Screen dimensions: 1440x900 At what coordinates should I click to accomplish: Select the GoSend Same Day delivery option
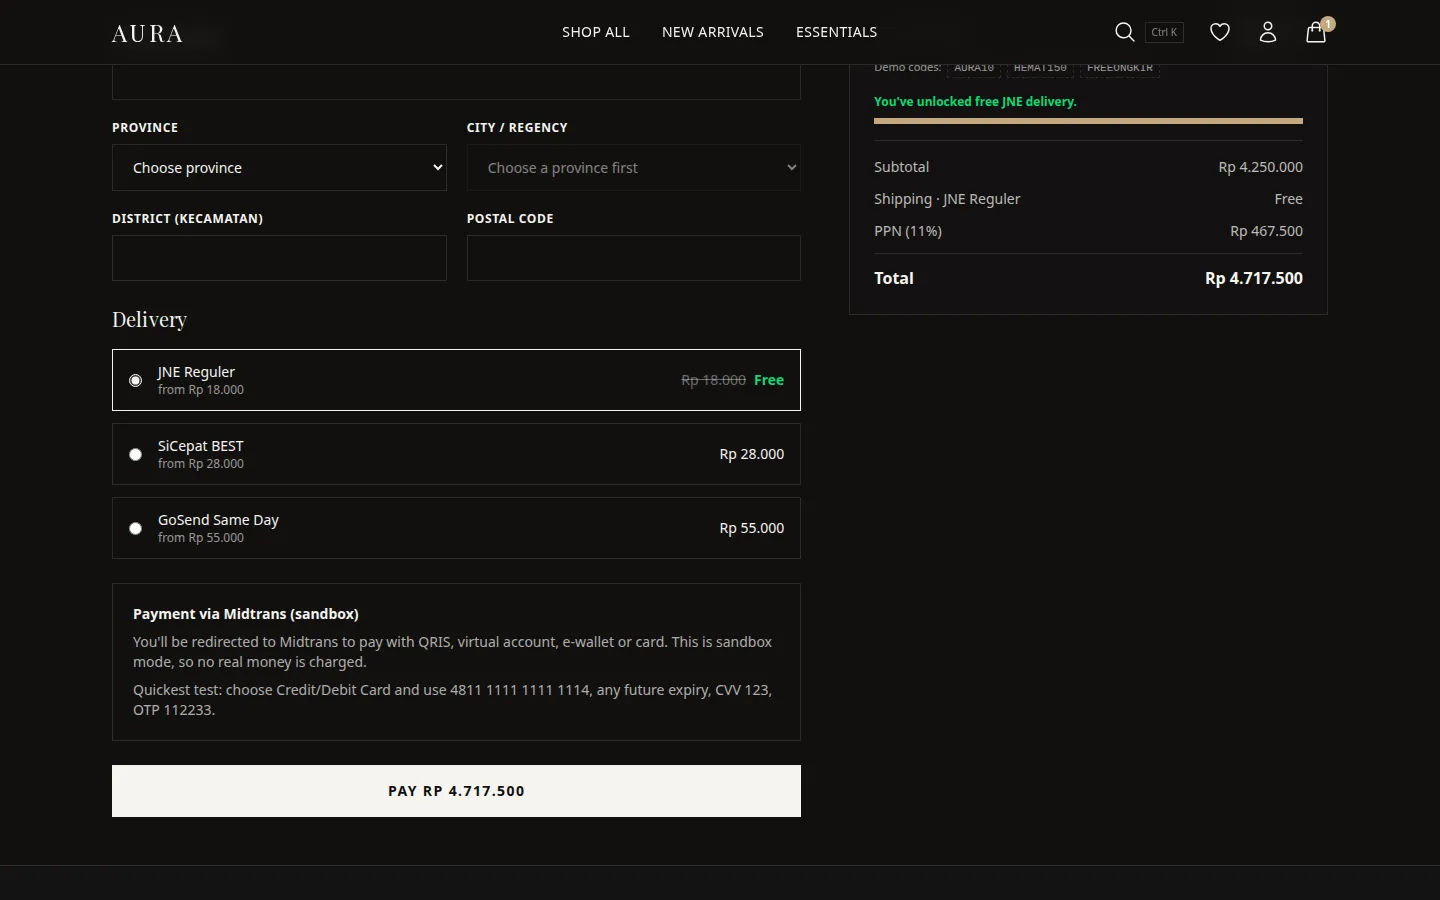click(x=456, y=528)
